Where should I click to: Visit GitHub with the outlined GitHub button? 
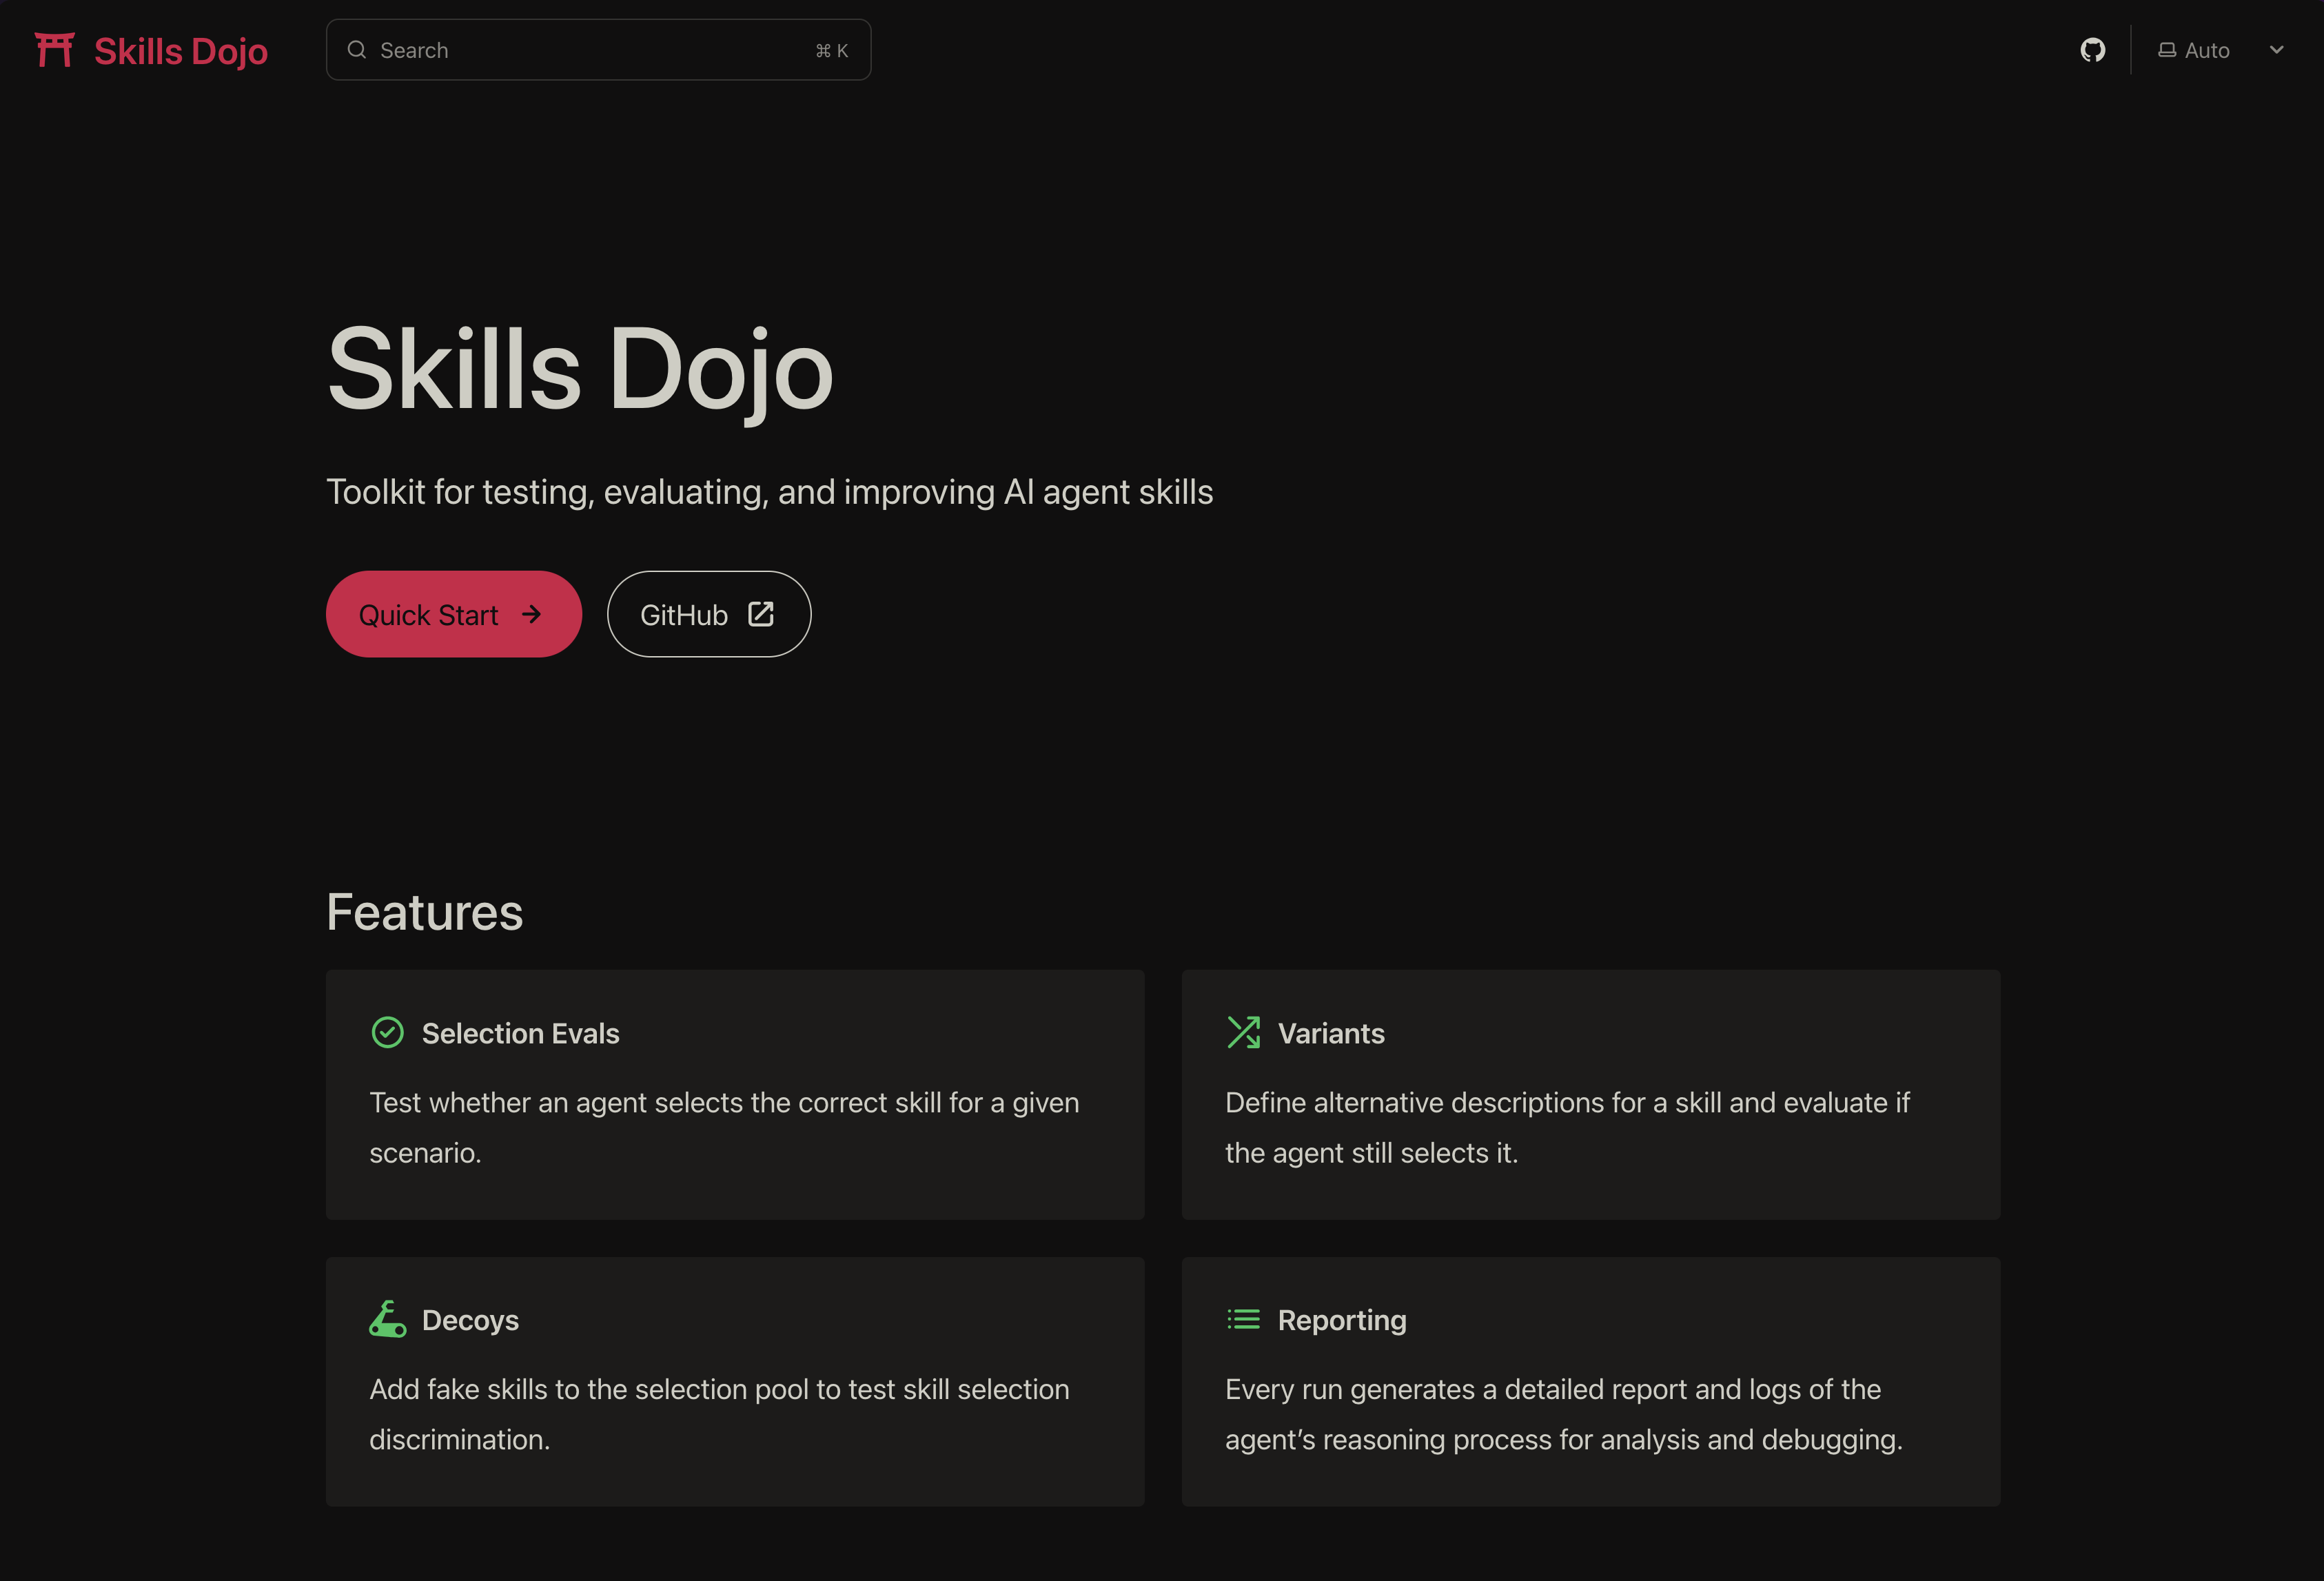pos(708,614)
